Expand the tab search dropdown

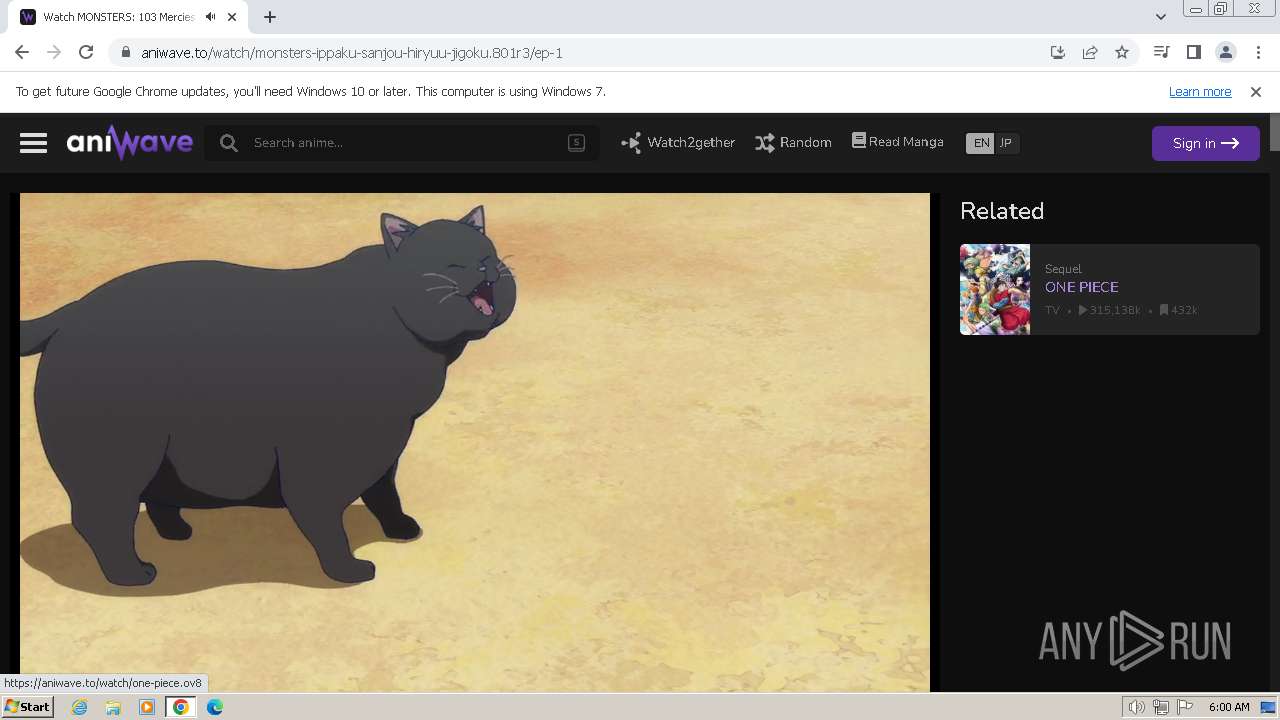pos(1160,17)
